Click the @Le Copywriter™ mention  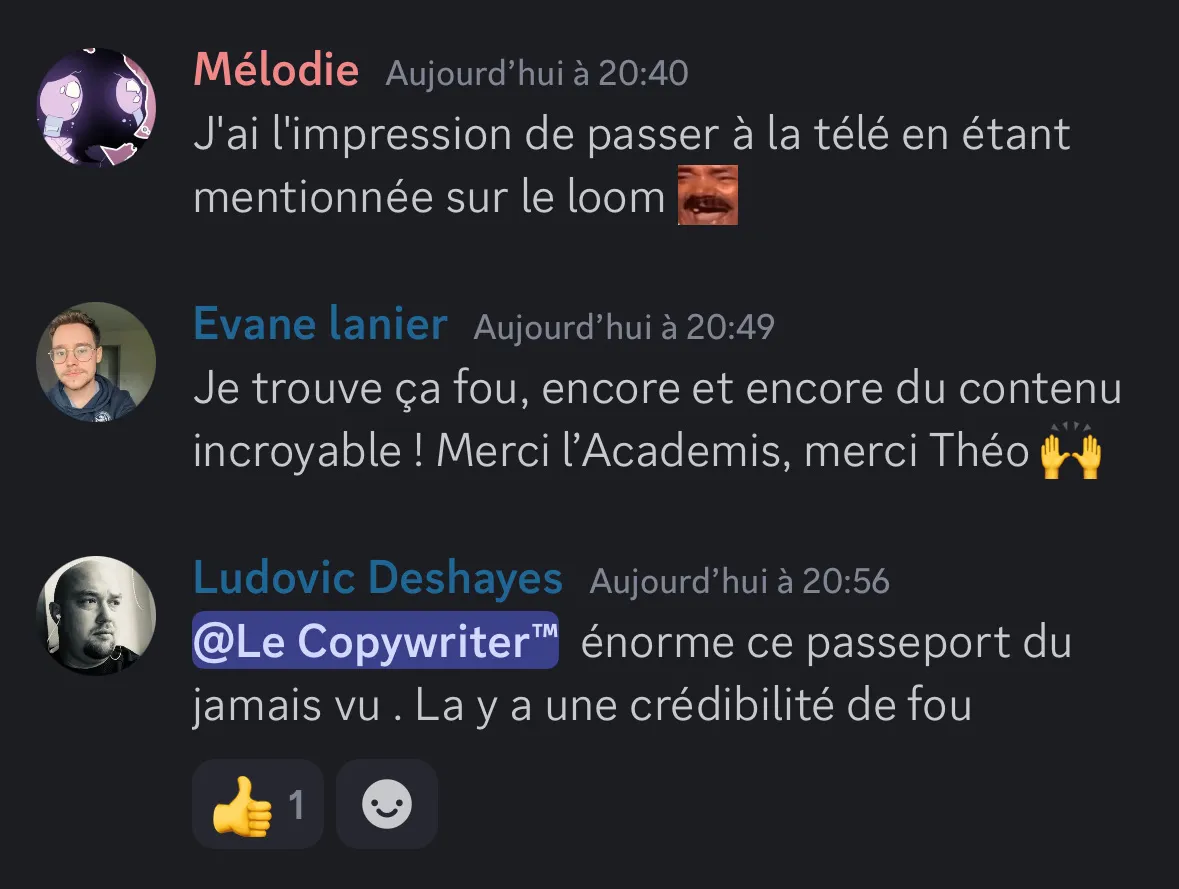click(375, 641)
